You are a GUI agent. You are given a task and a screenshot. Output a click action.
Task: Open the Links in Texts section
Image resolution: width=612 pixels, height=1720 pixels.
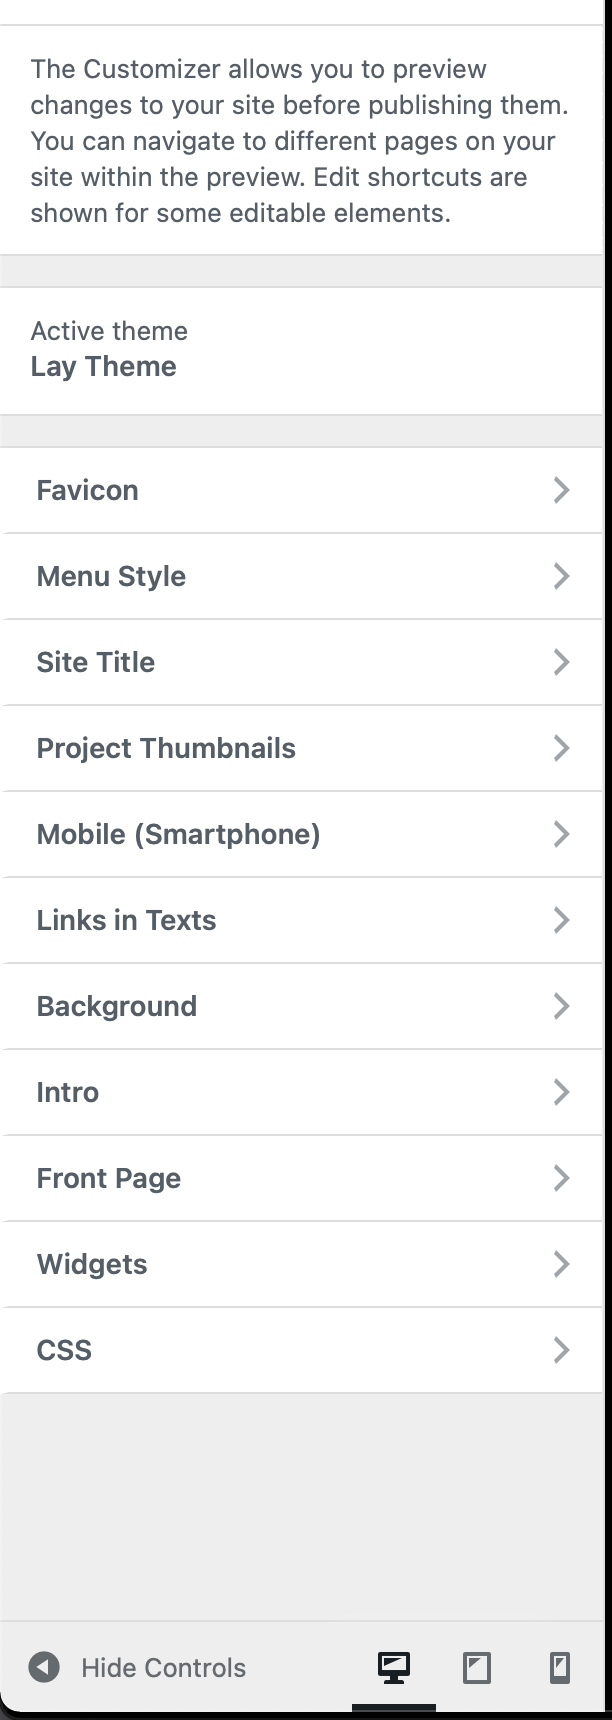pyautogui.click(x=126, y=920)
